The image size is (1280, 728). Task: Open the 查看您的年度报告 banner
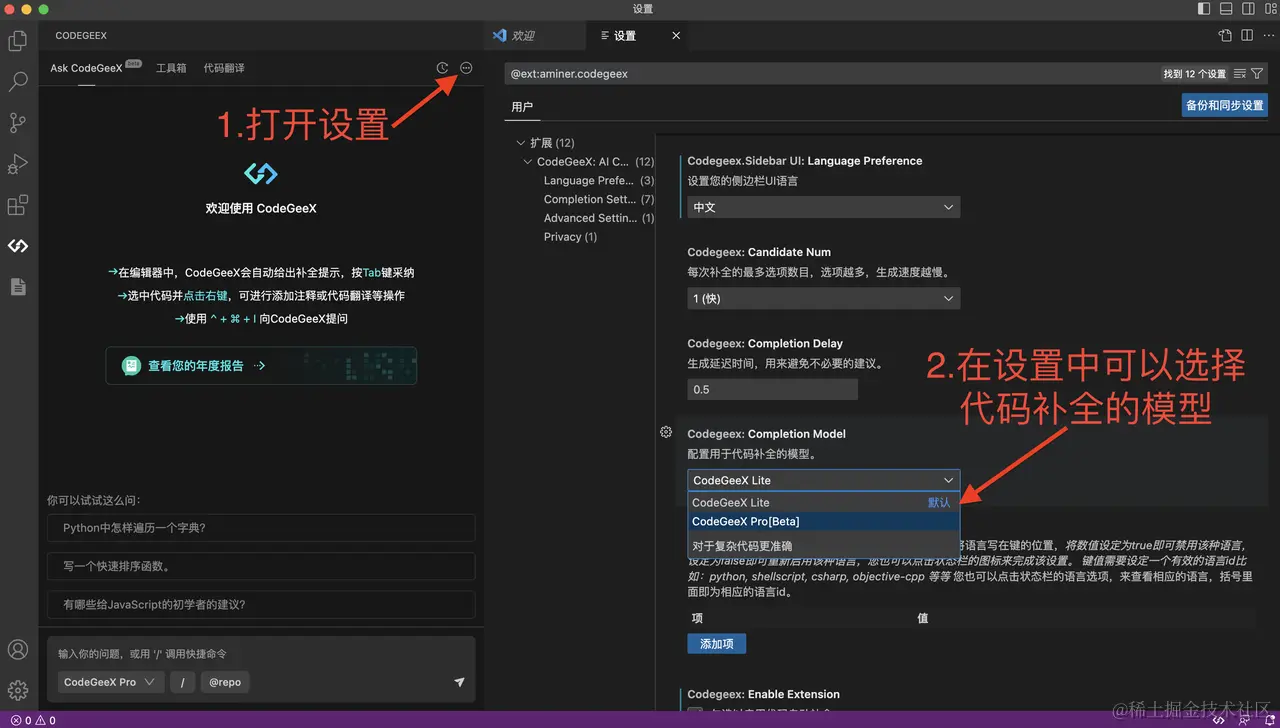point(261,366)
